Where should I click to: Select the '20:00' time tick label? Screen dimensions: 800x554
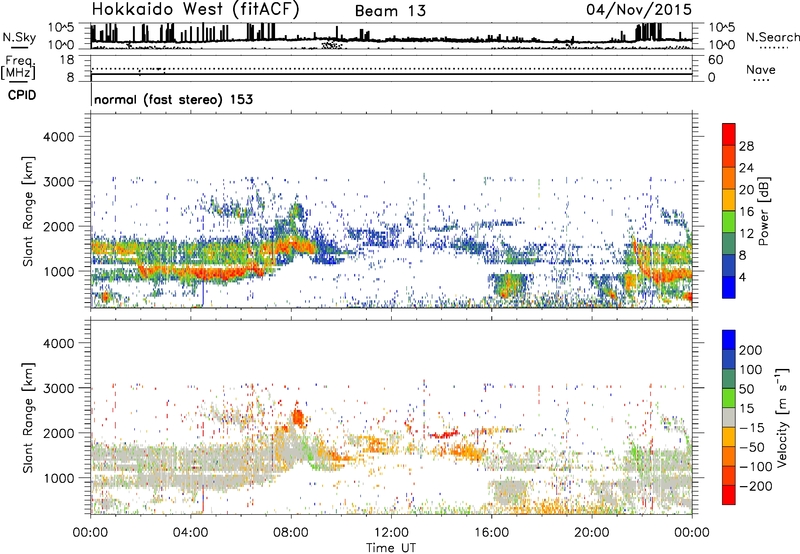(x=591, y=533)
